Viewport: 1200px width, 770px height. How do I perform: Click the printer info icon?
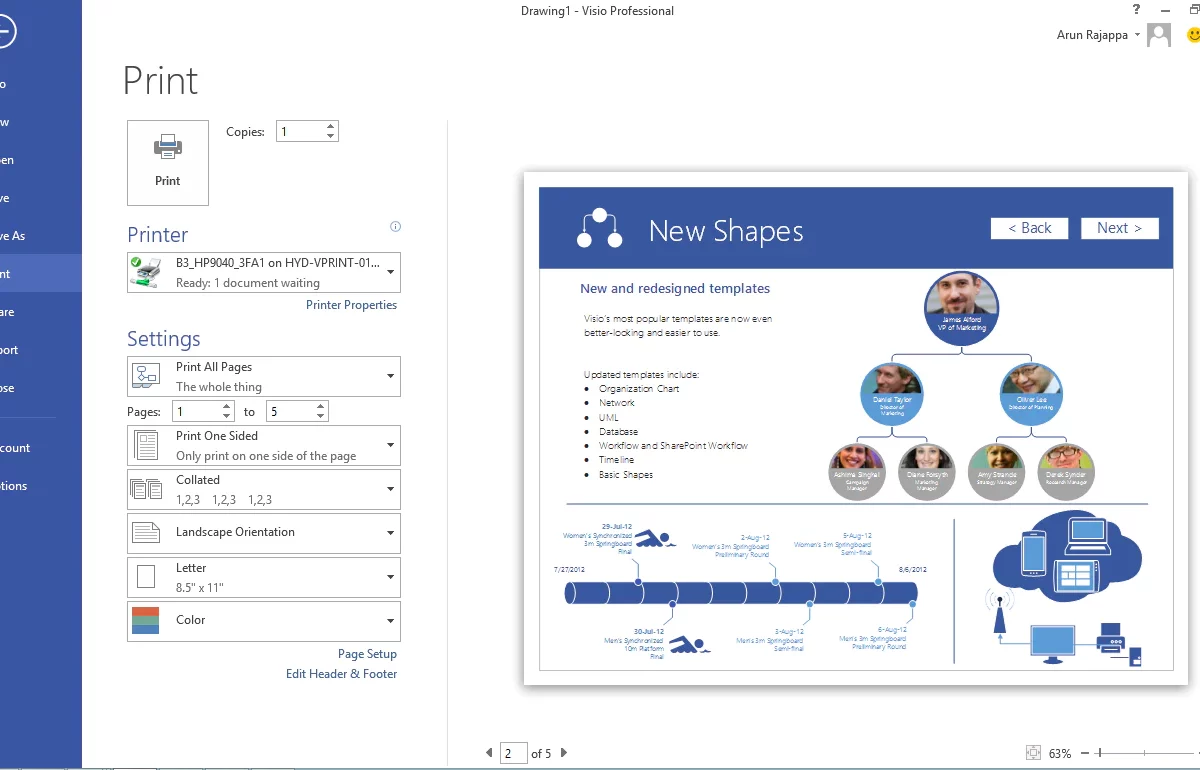pyautogui.click(x=395, y=227)
